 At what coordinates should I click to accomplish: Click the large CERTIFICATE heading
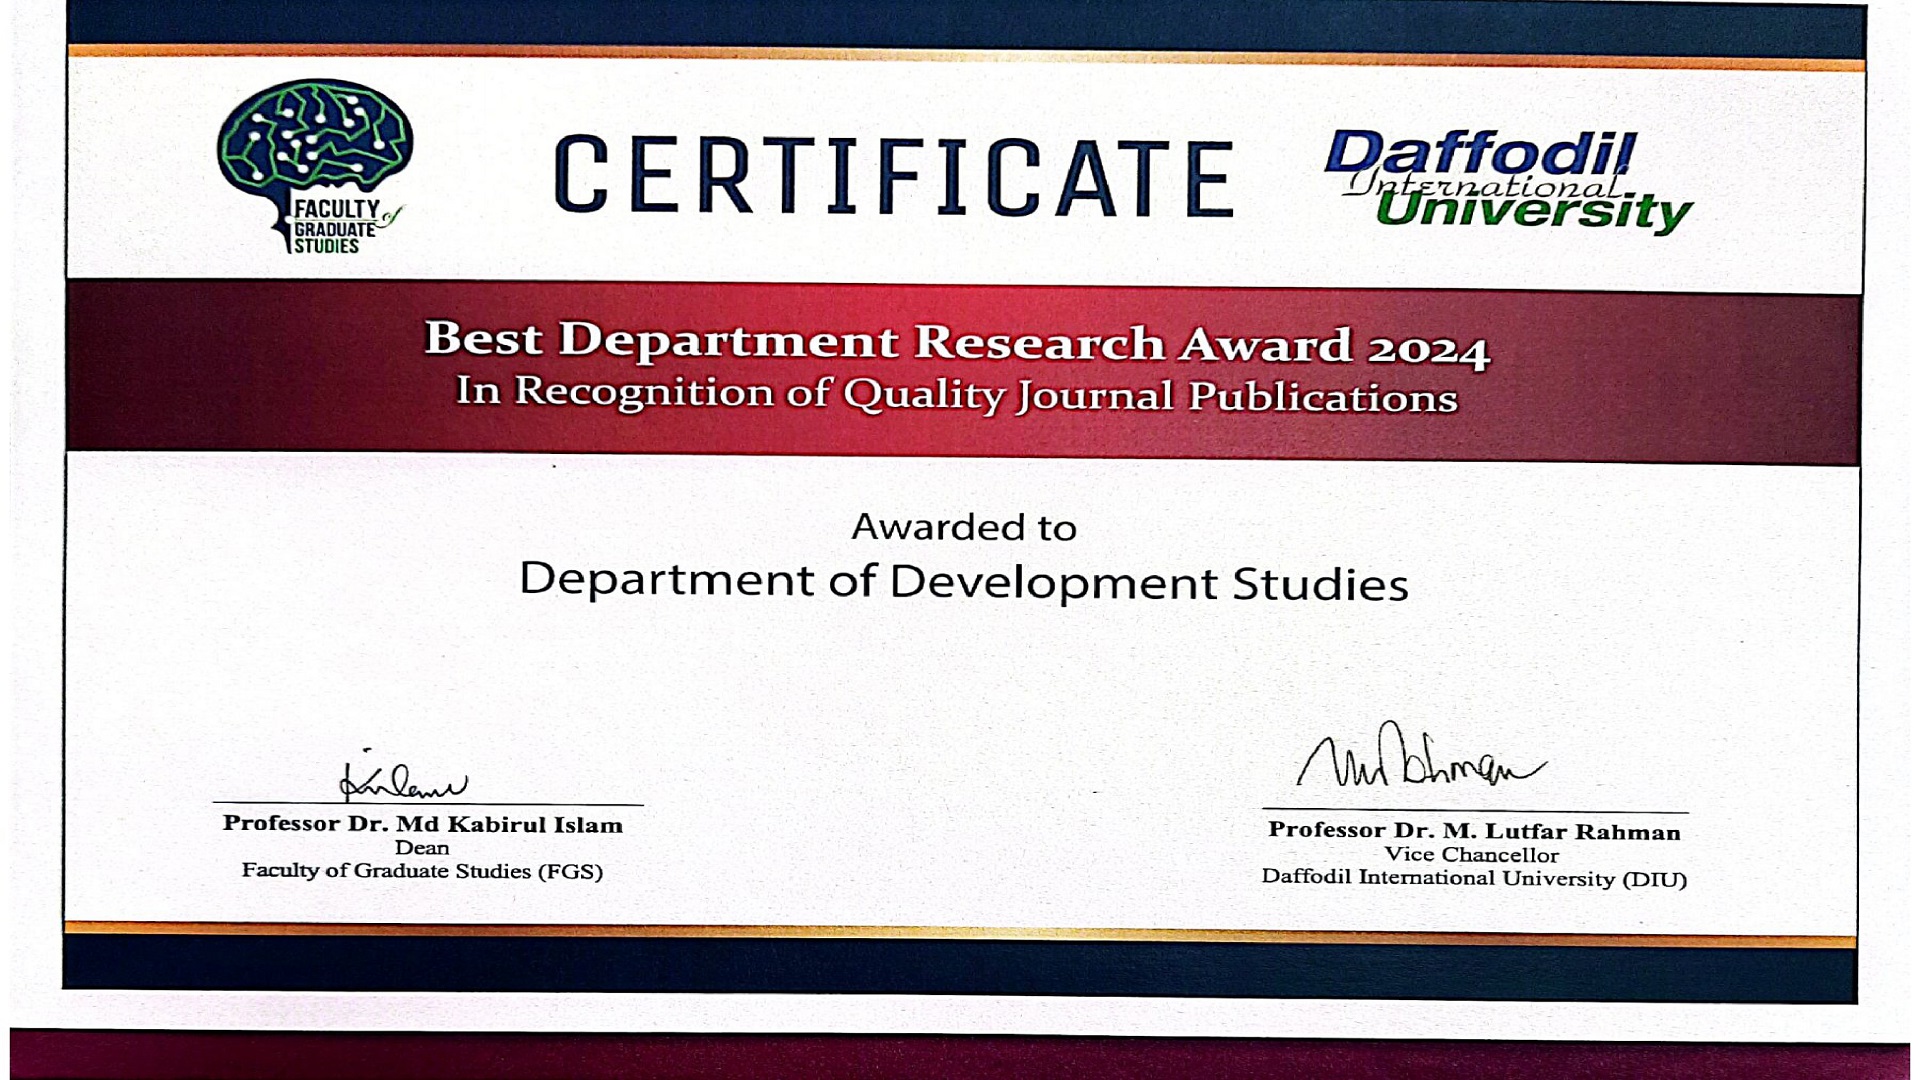click(894, 177)
